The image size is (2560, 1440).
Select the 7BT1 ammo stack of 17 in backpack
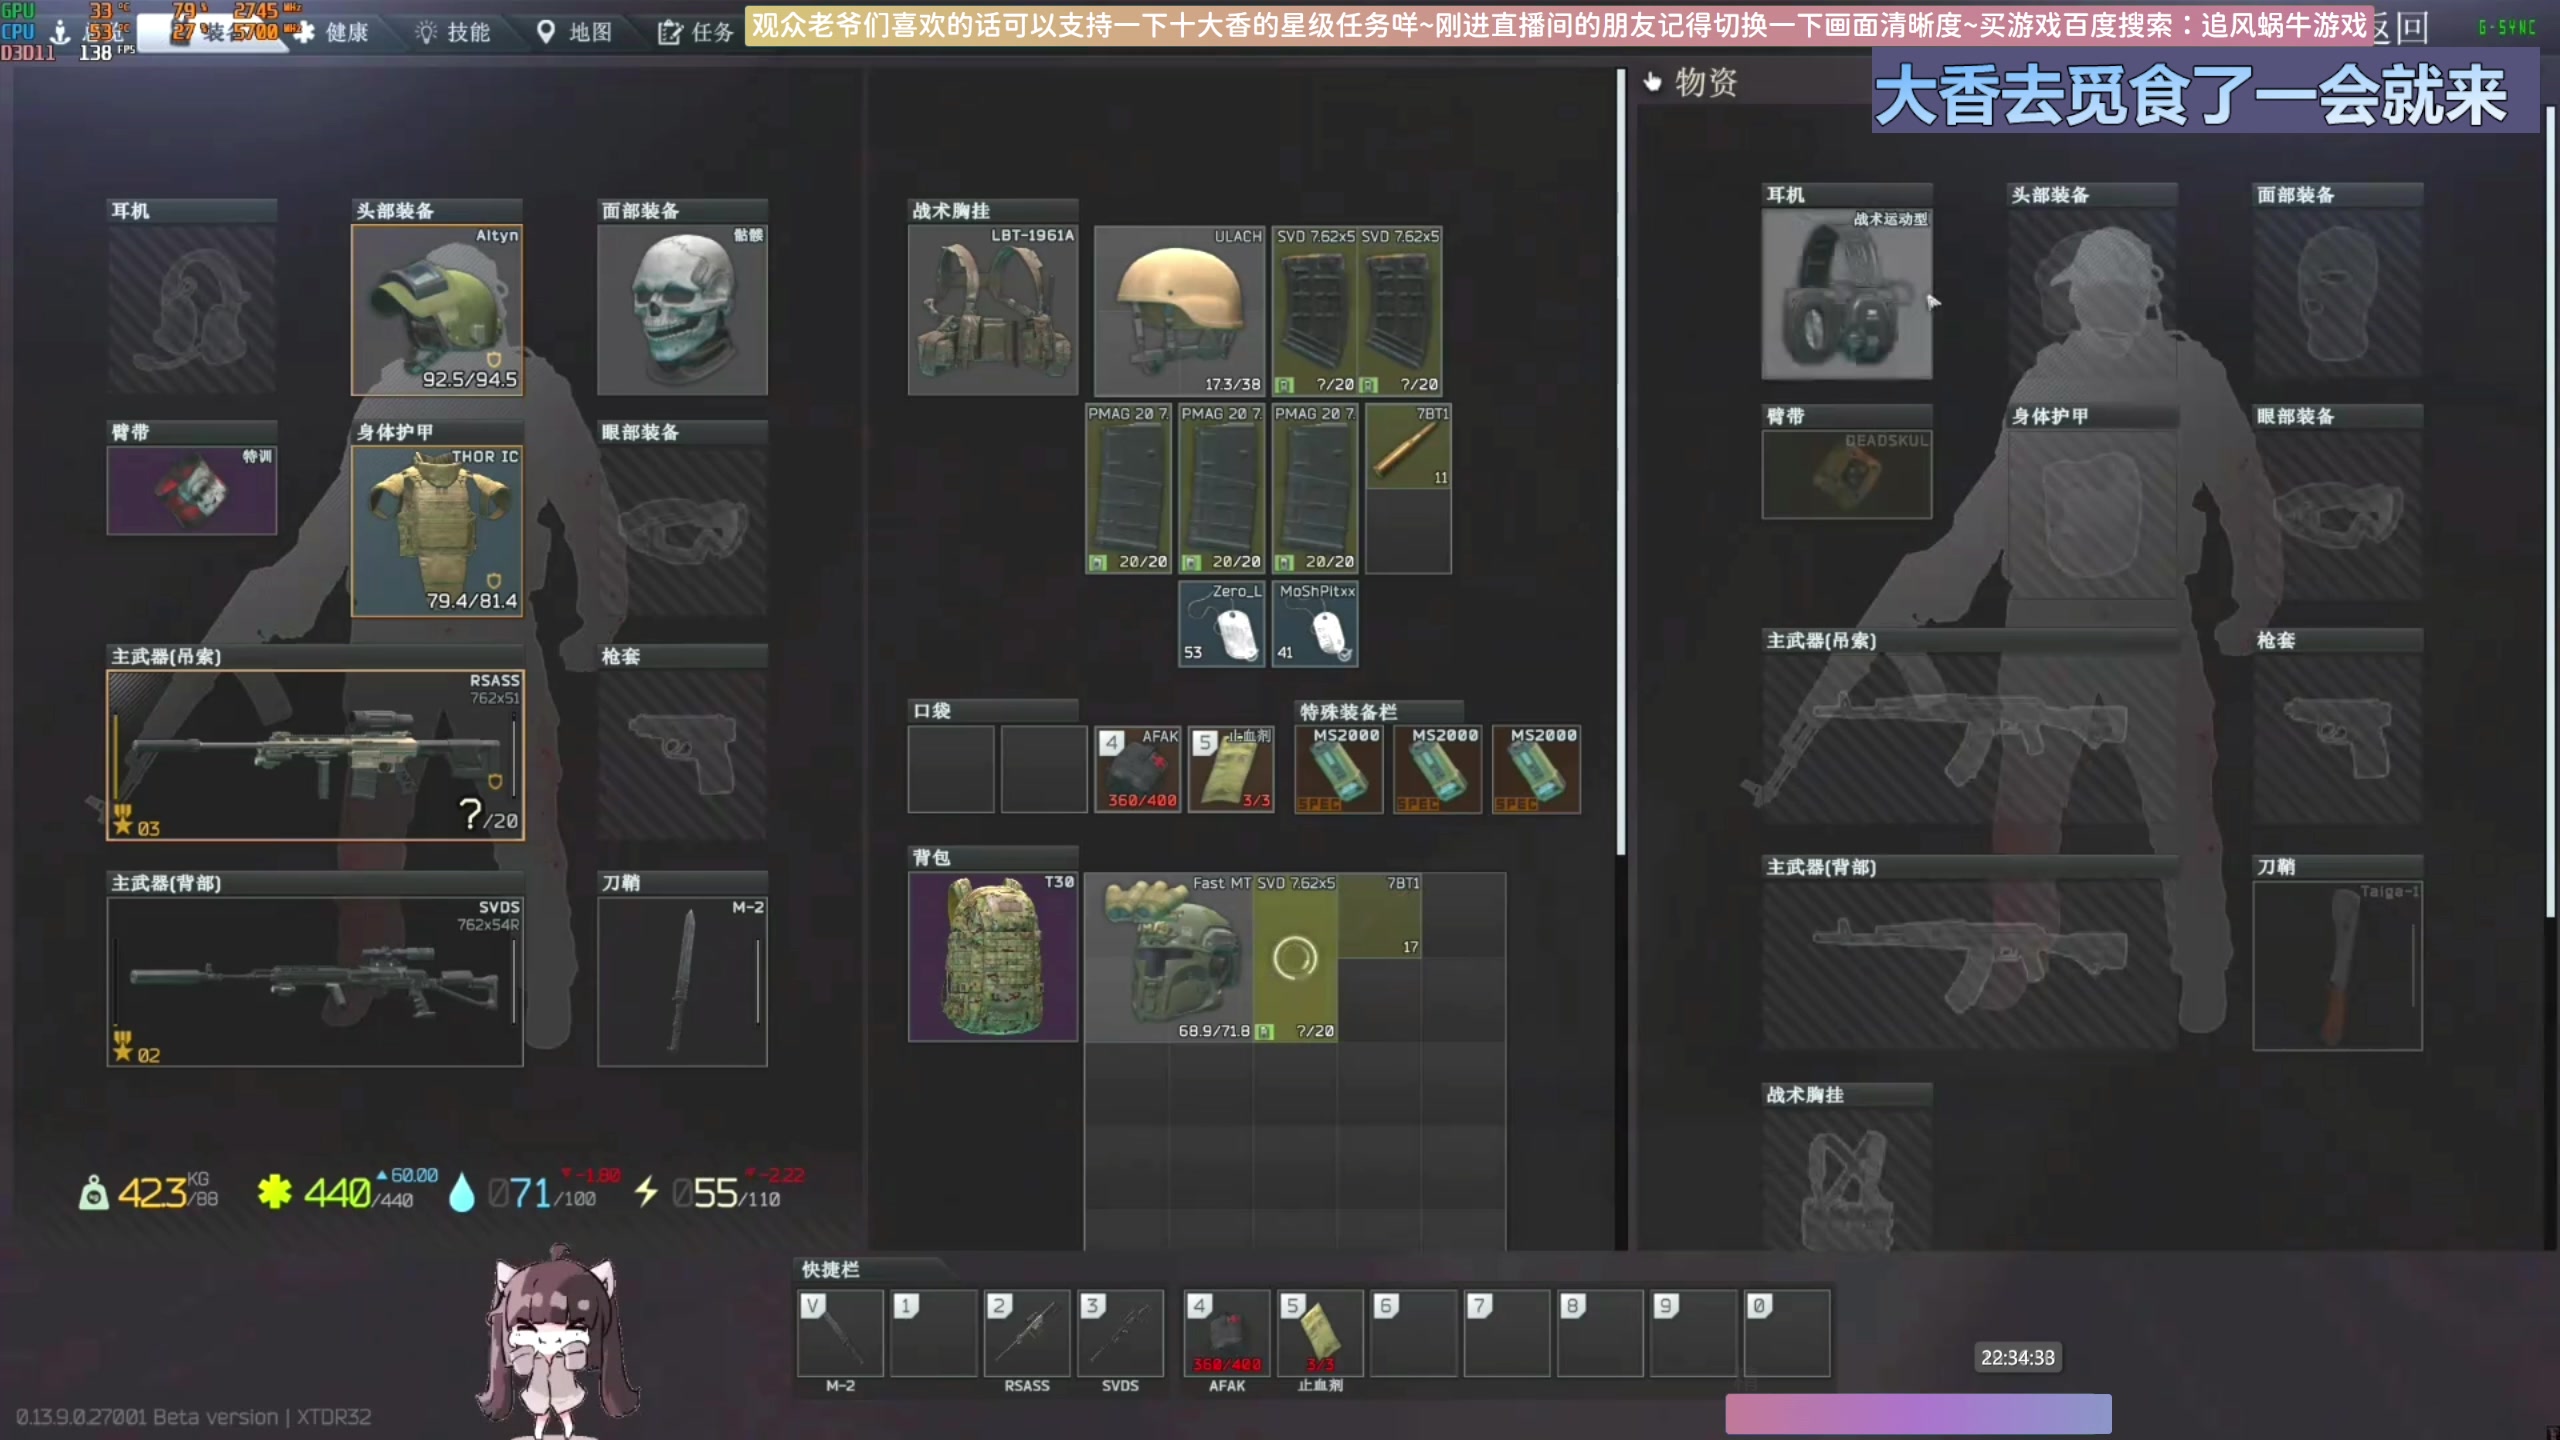pyautogui.click(x=1380, y=915)
